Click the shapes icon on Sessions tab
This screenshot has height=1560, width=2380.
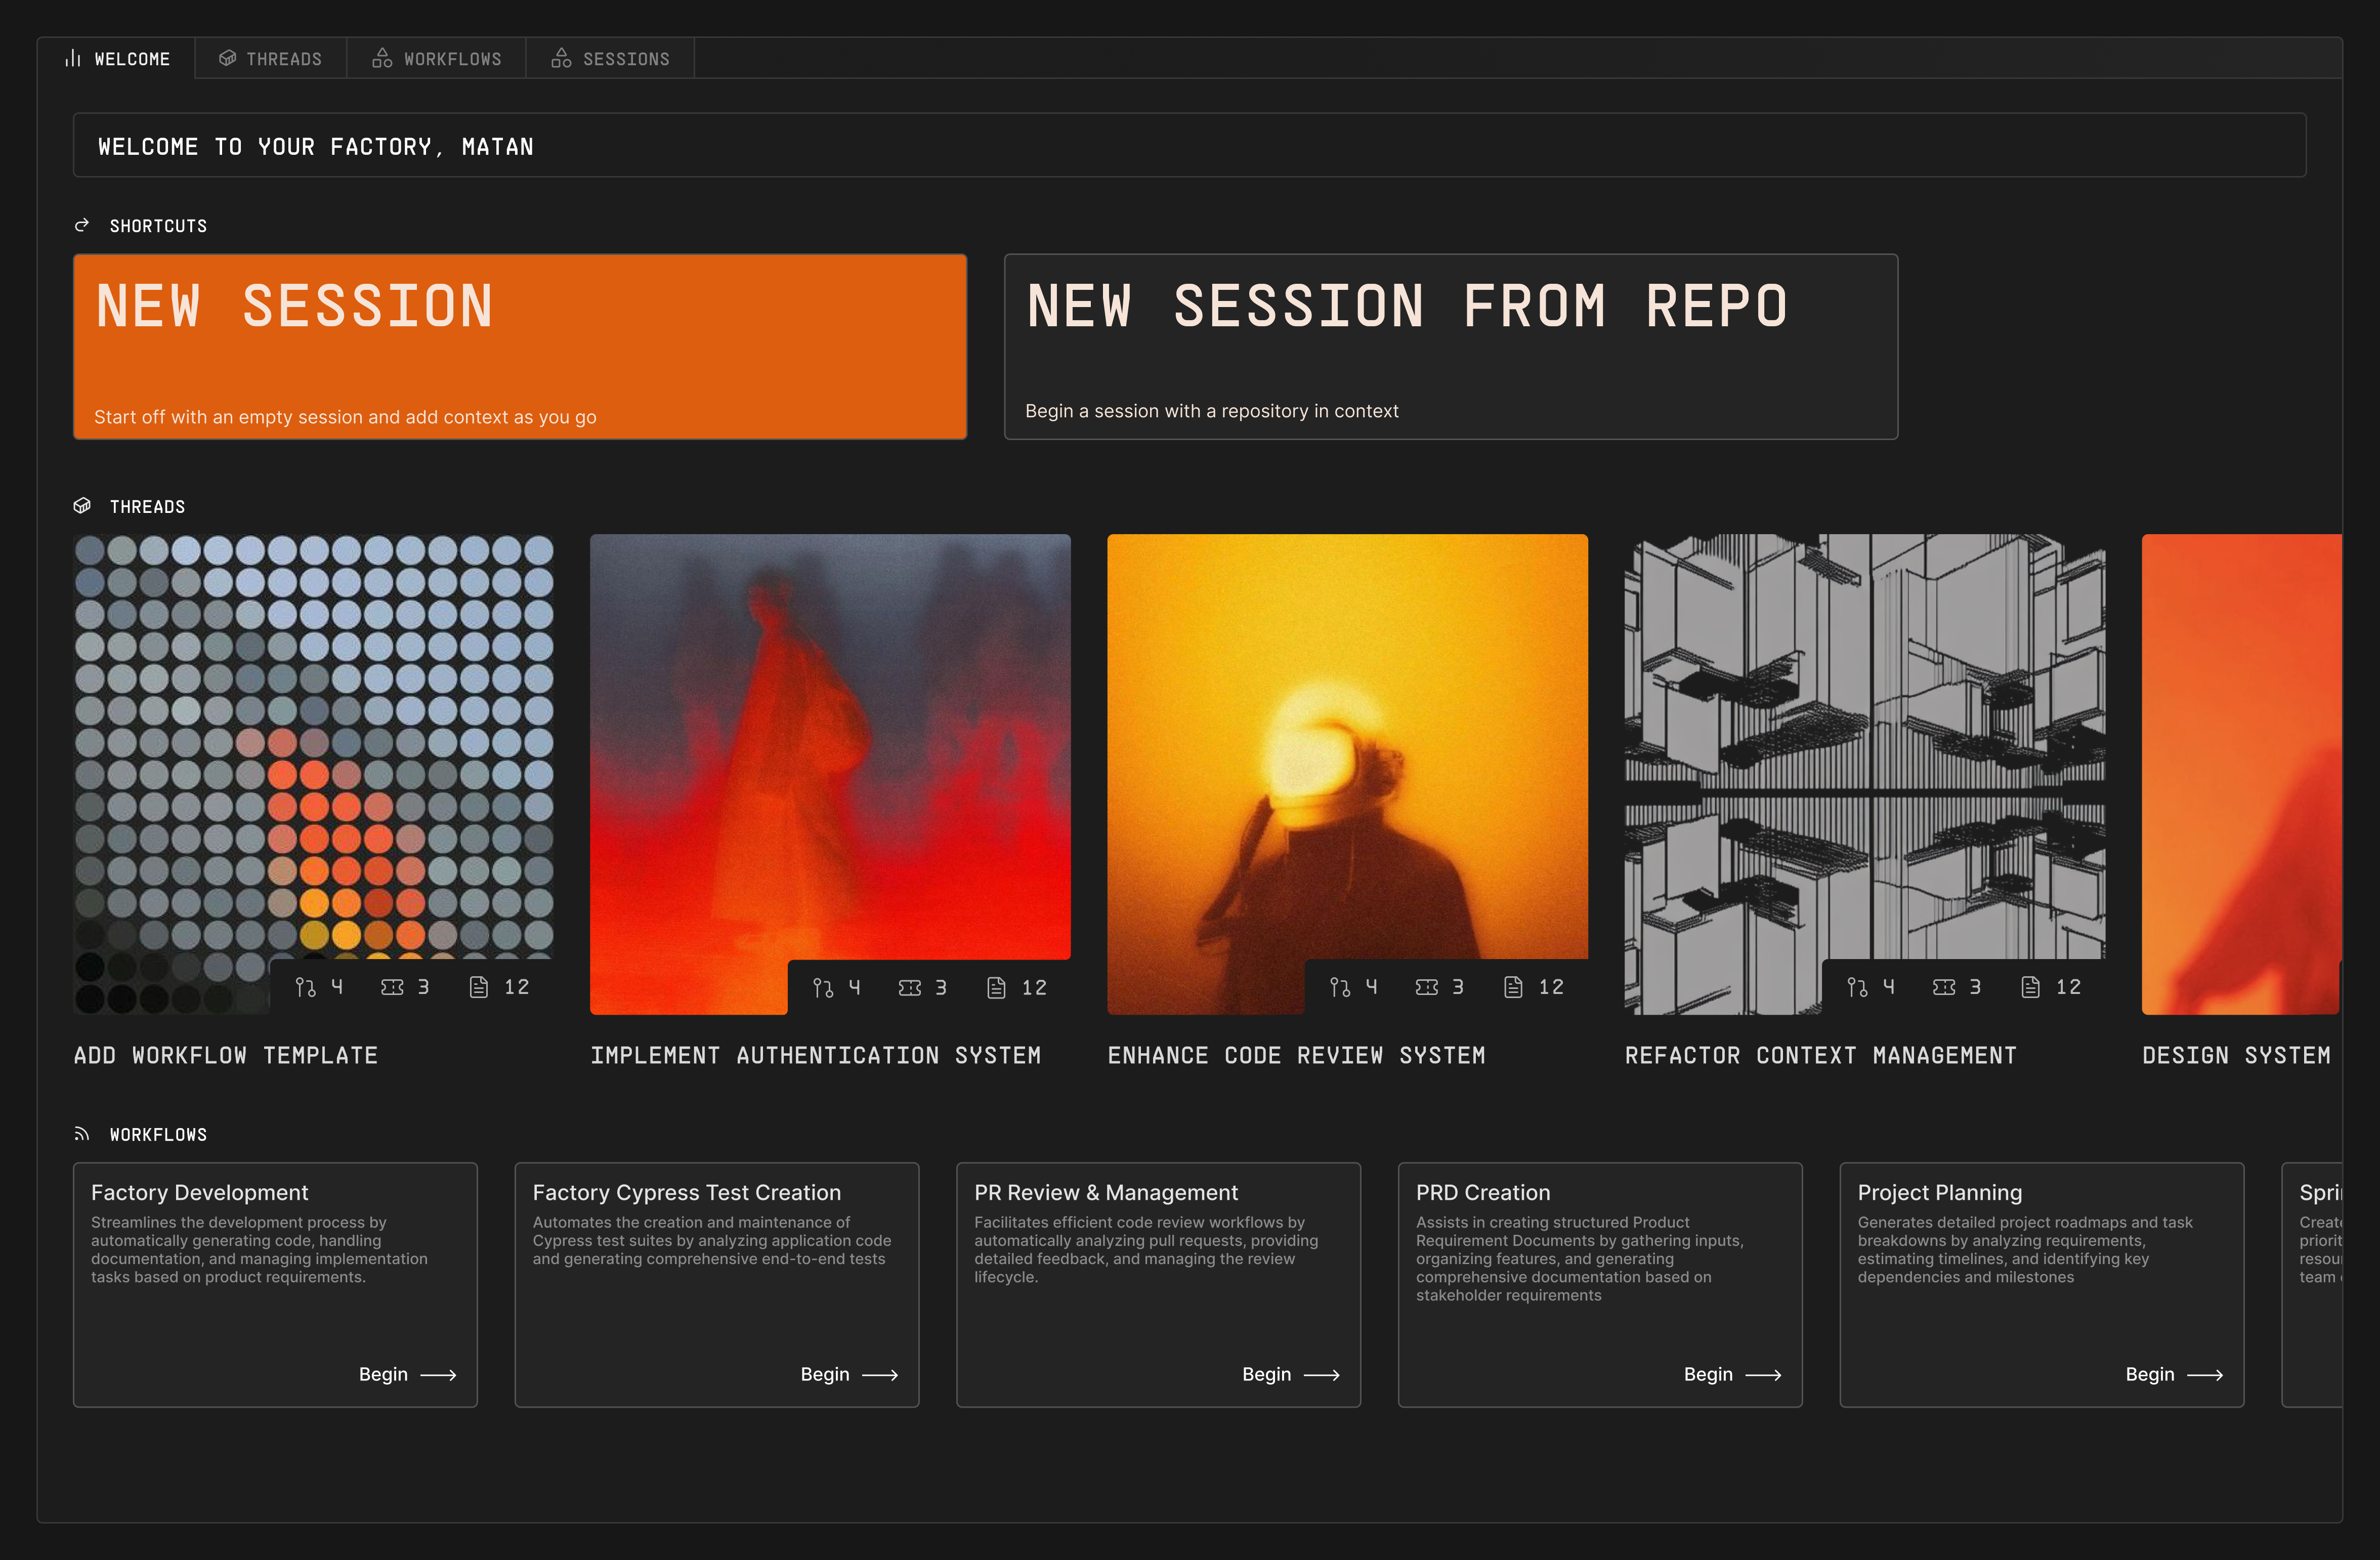561,59
